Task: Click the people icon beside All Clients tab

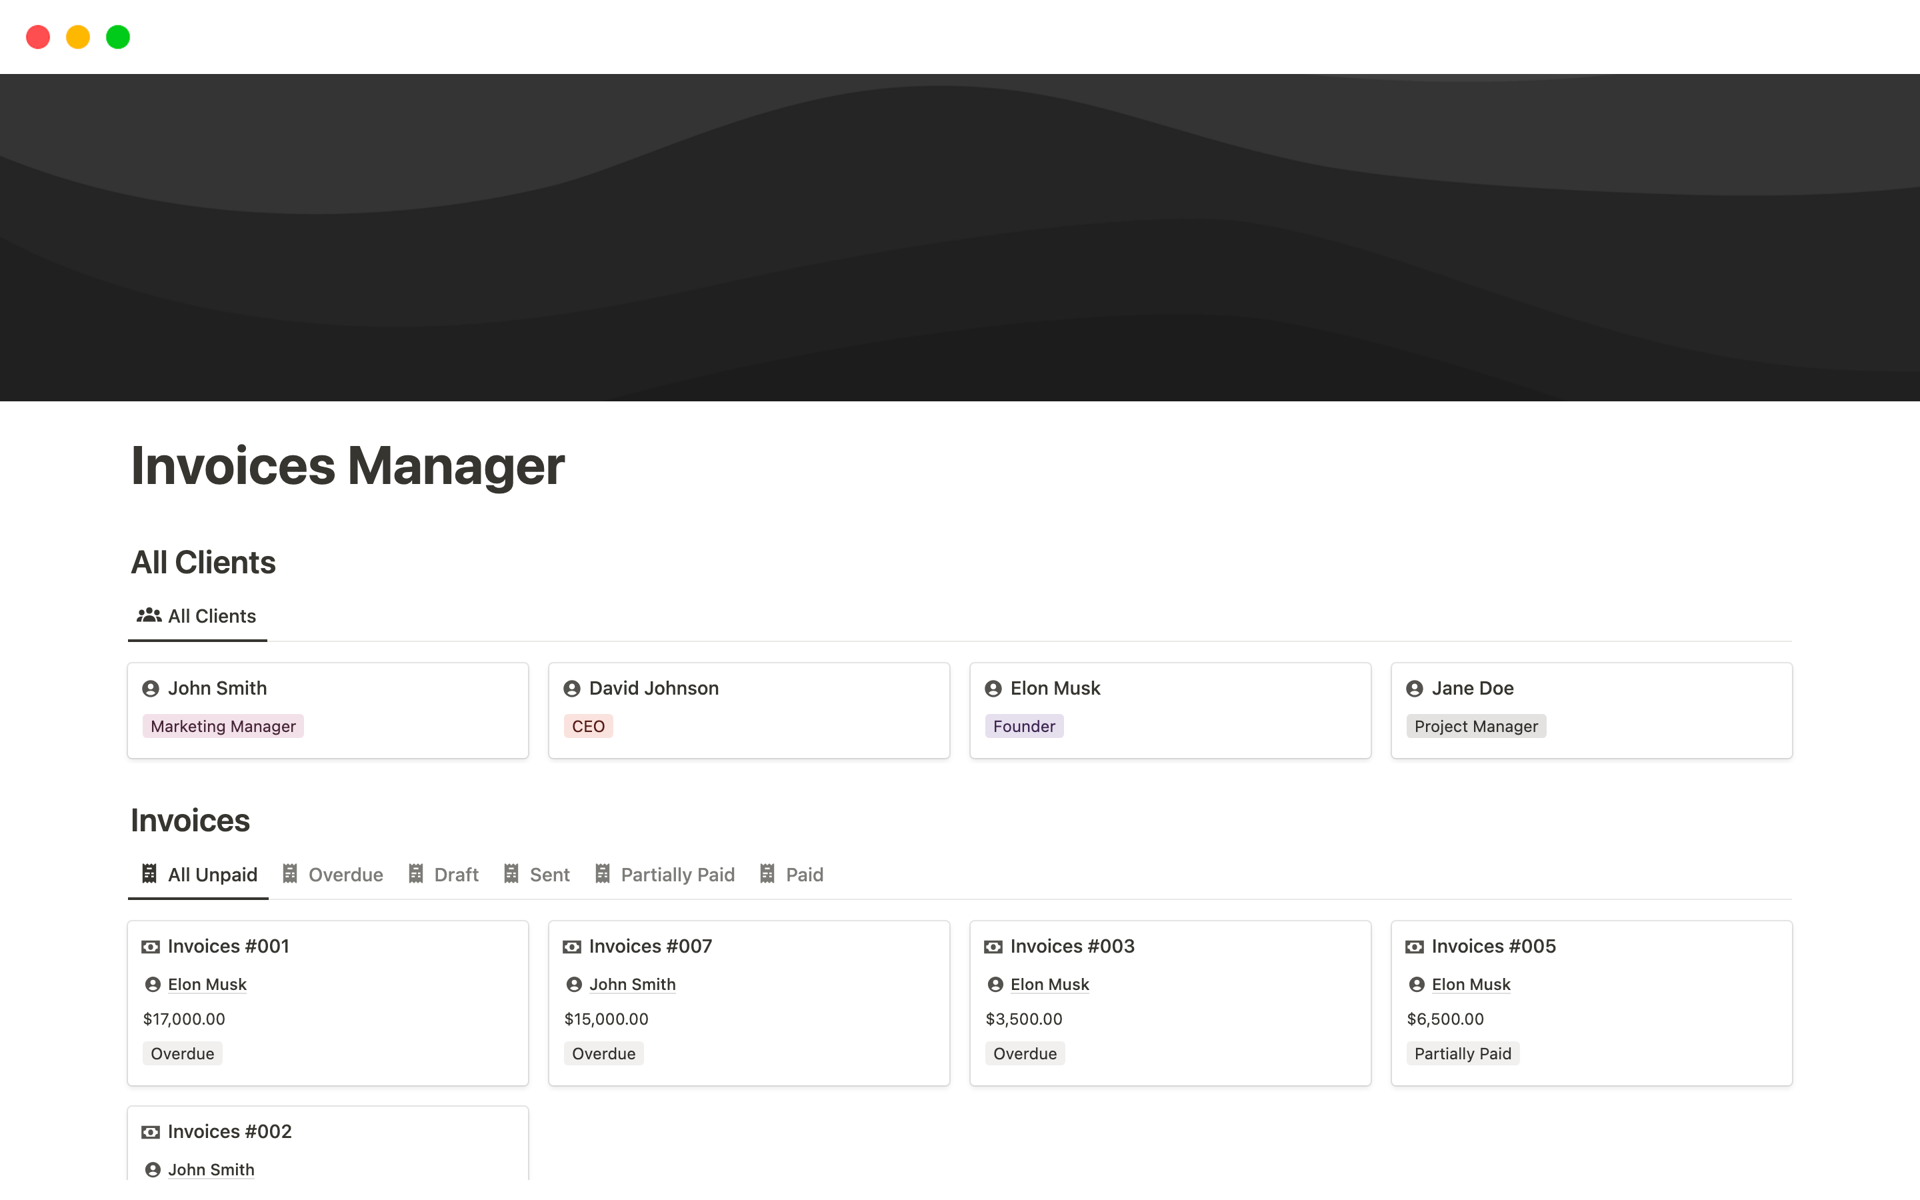Action: [x=149, y=615]
